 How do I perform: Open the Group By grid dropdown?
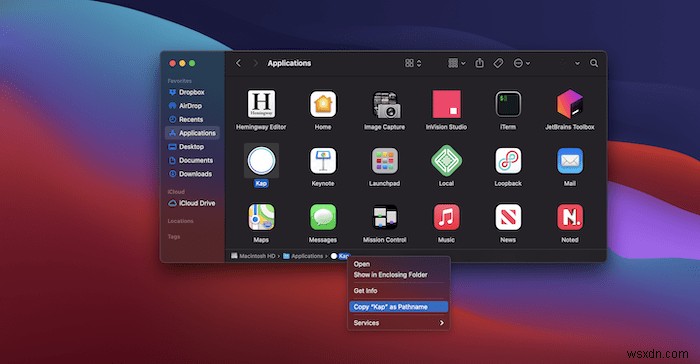coord(457,63)
